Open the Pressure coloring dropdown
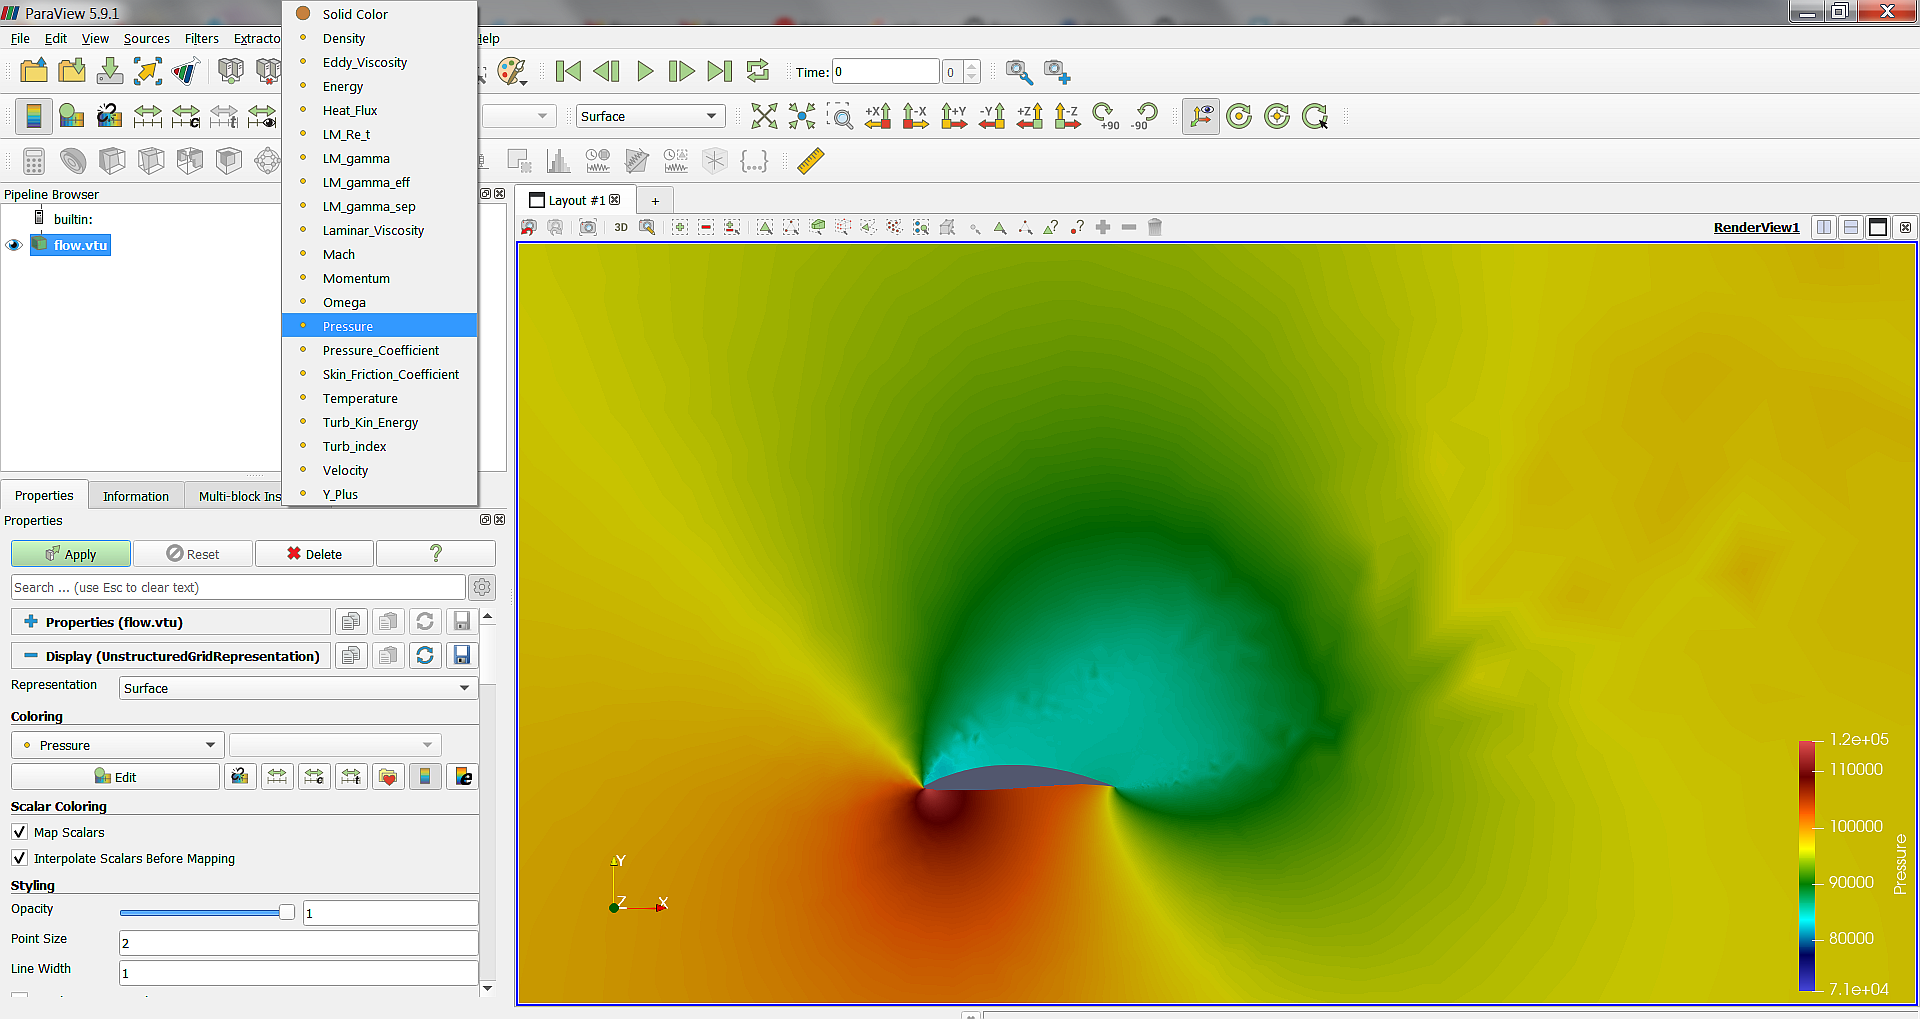The width and height of the screenshot is (1920, 1019). coord(117,745)
